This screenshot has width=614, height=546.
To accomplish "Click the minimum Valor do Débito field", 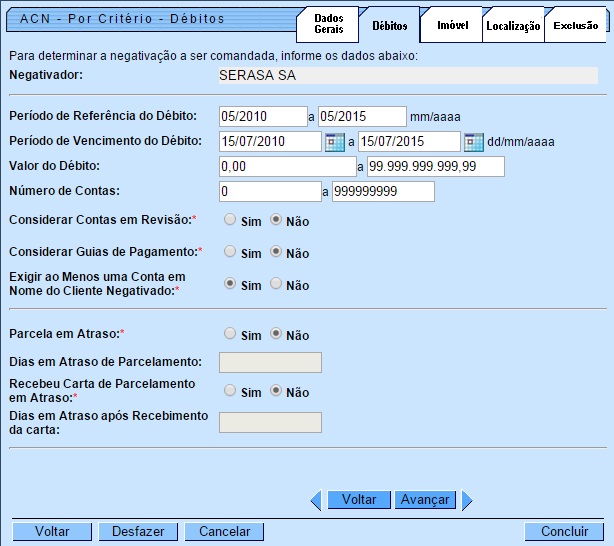I will point(288,166).
